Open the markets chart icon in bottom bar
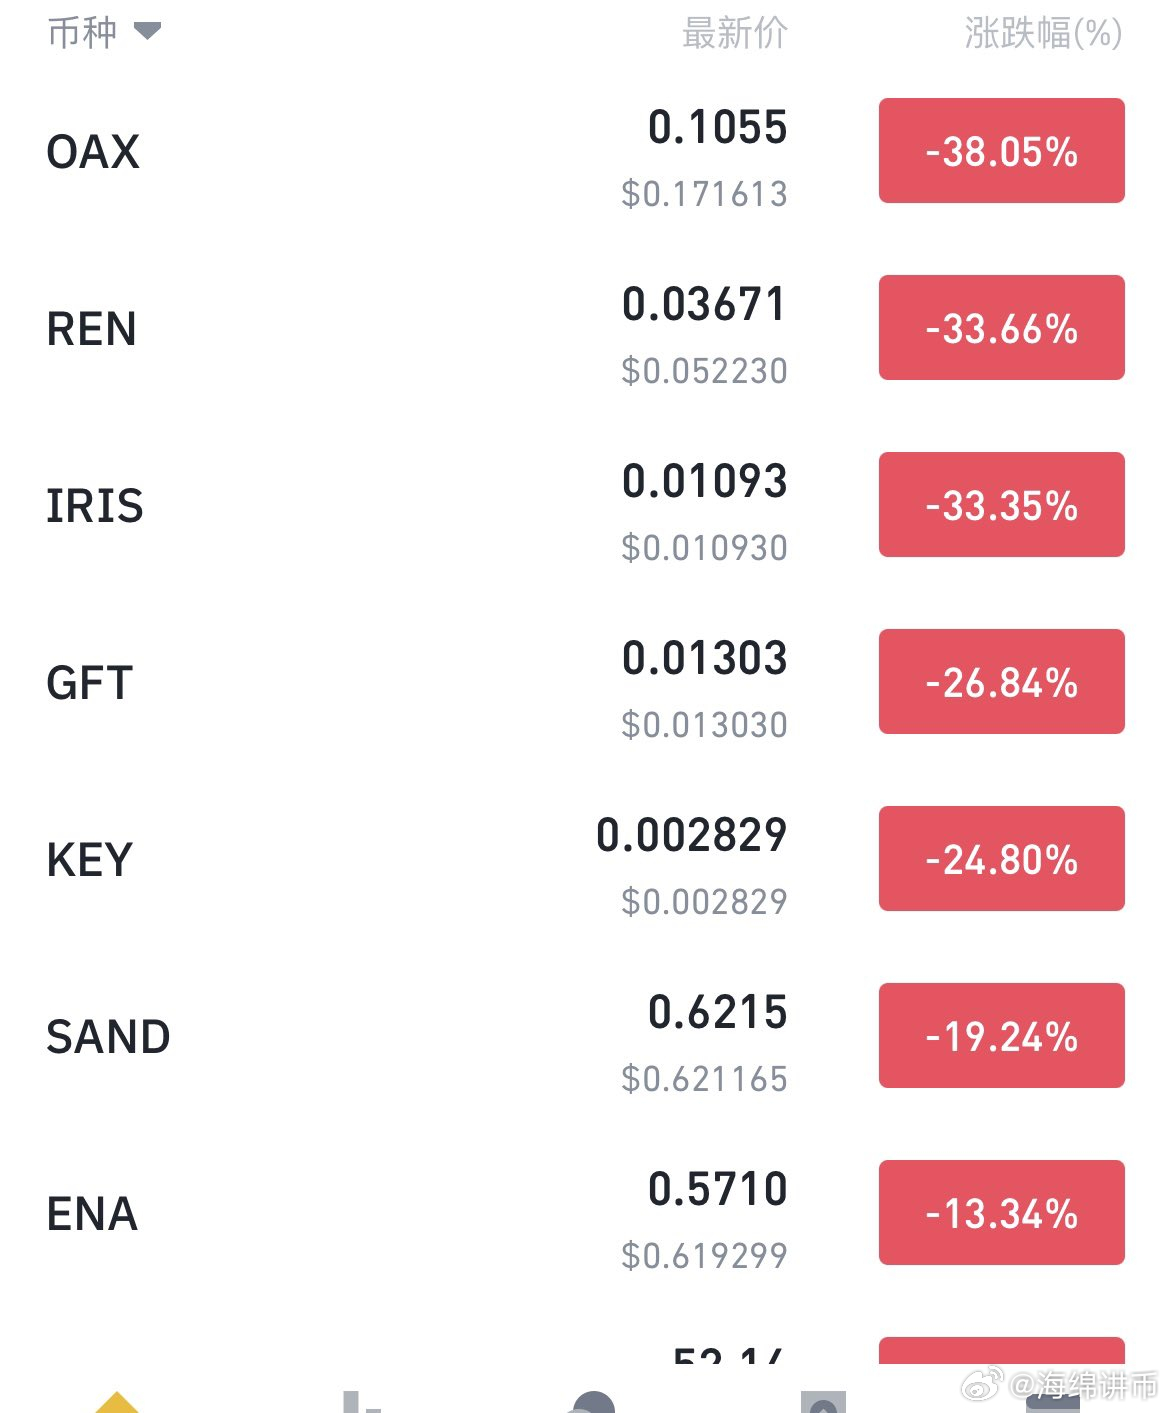This screenshot has width=1170, height=1413. point(361,1401)
